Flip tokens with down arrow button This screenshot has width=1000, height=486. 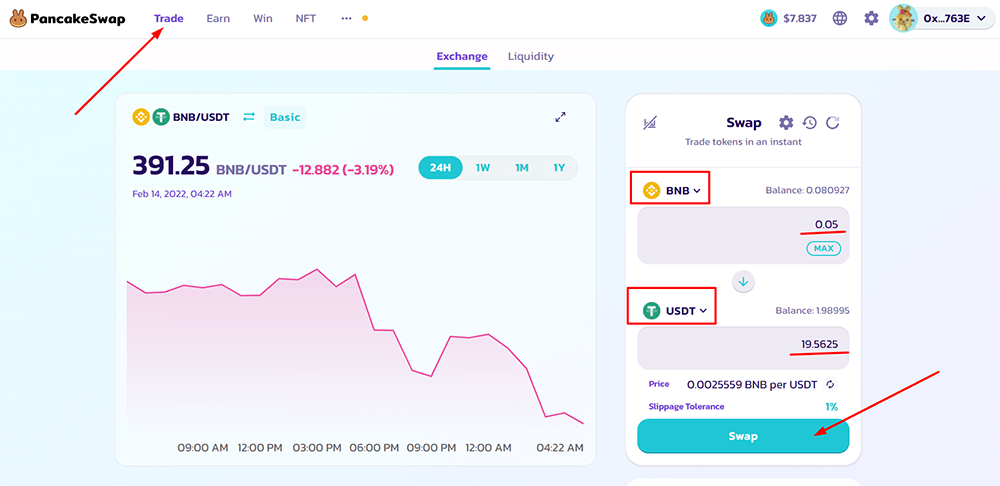(744, 281)
